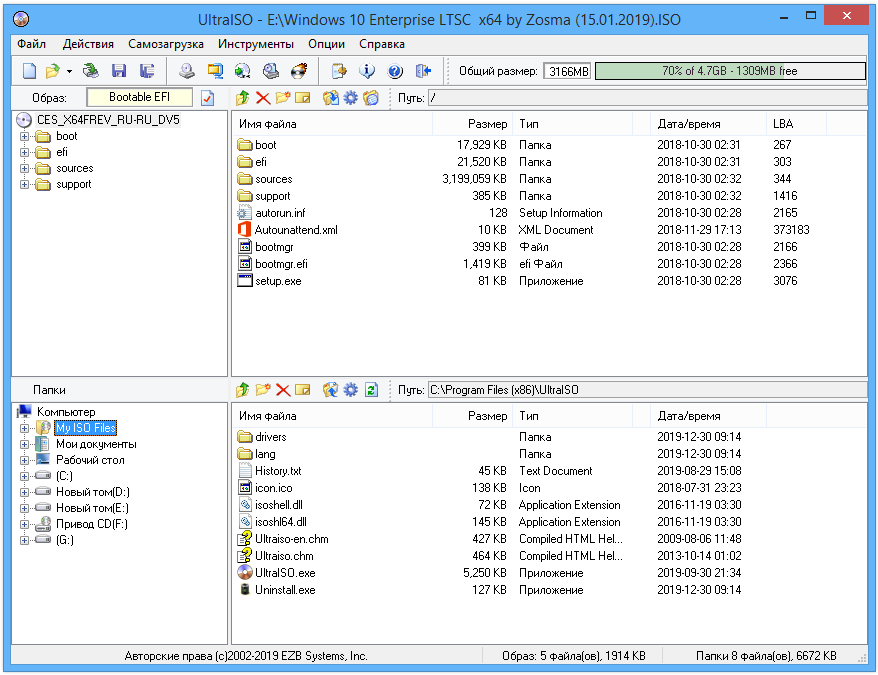Click the Bootable EFI image type field

(x=139, y=97)
